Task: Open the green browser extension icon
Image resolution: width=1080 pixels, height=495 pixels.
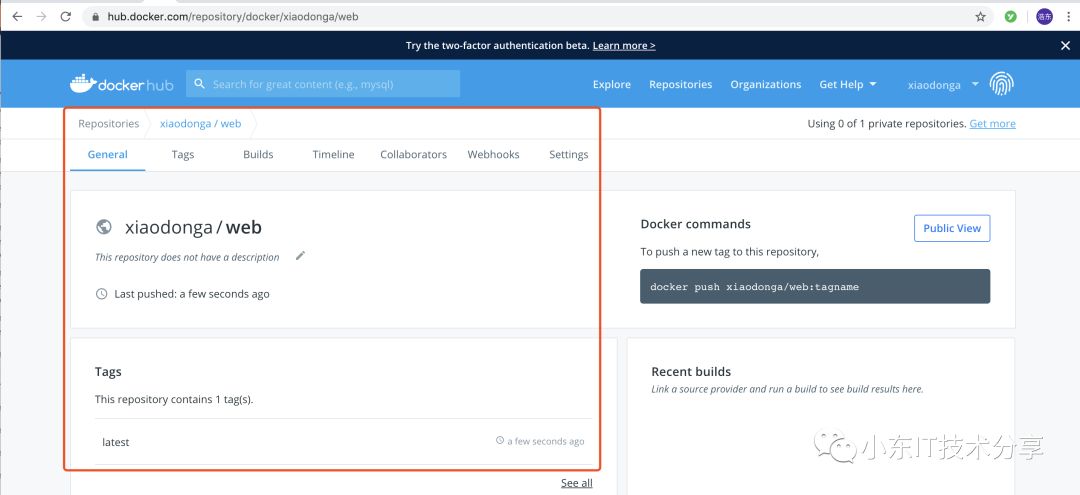Action: 1010,17
